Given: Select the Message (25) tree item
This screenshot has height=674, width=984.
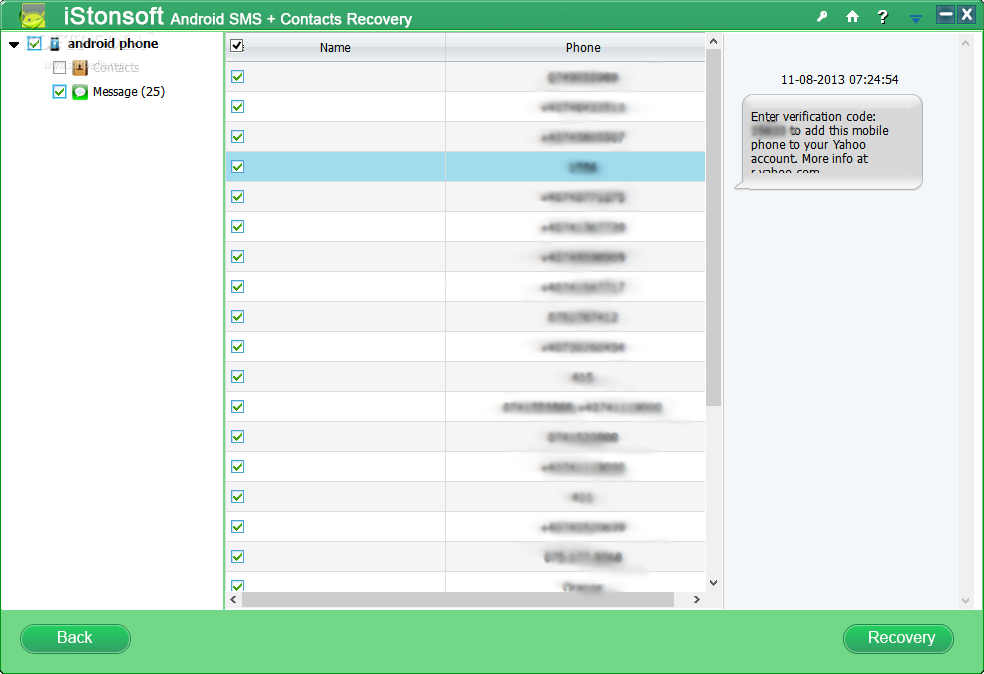Looking at the screenshot, I should tap(129, 92).
